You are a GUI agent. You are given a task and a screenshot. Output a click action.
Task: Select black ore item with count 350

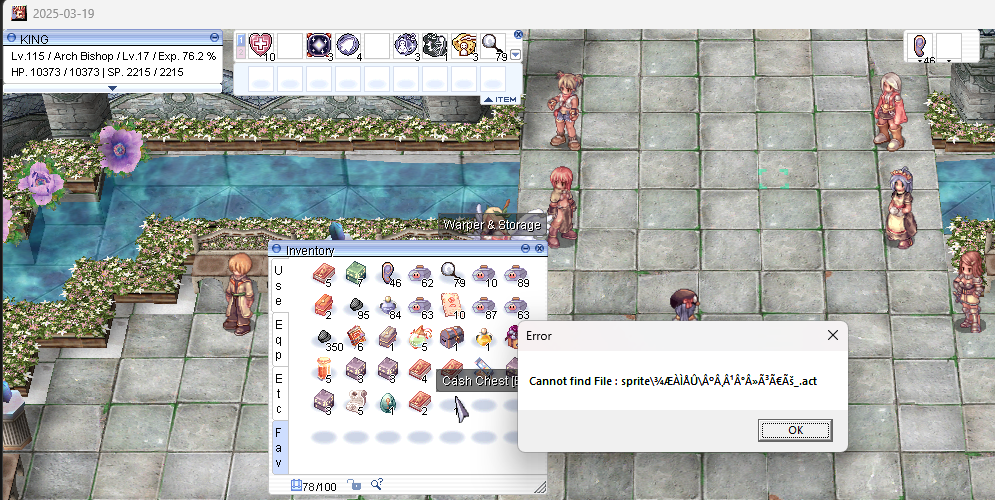click(326, 339)
